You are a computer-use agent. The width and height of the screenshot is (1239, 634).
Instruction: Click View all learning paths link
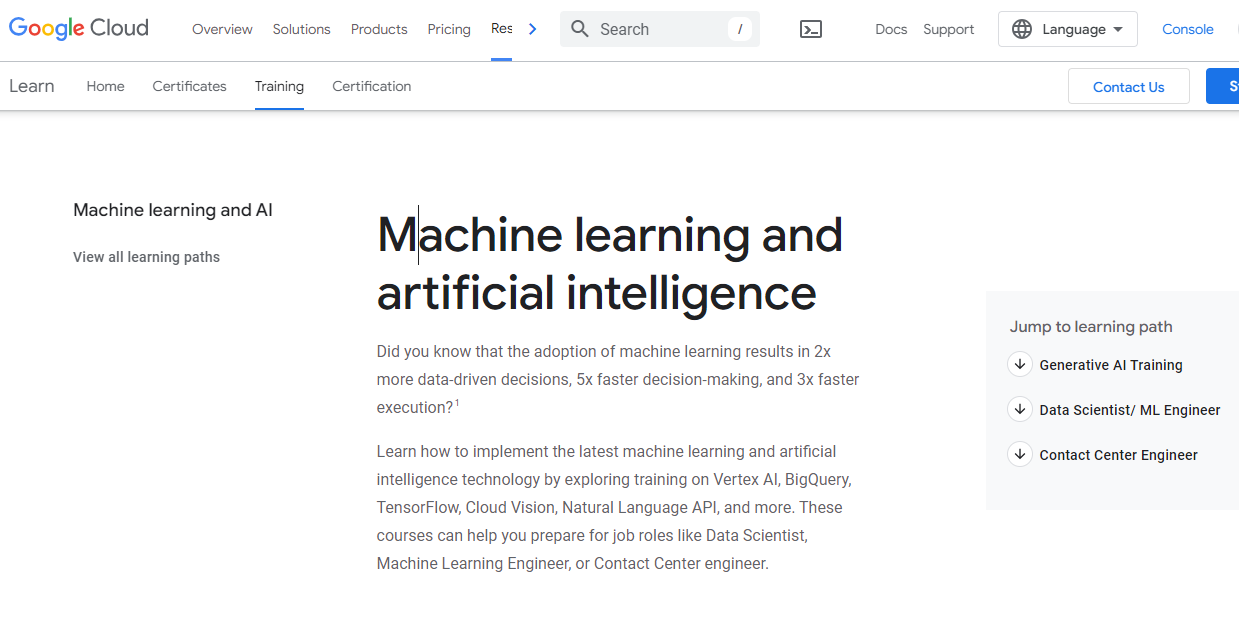pyautogui.click(x=146, y=257)
